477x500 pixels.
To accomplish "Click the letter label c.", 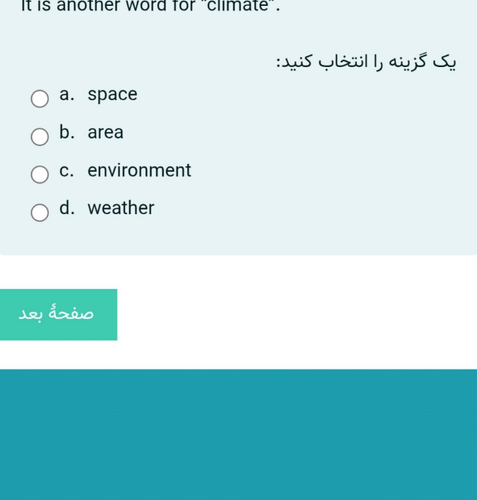I will pos(66,170).
